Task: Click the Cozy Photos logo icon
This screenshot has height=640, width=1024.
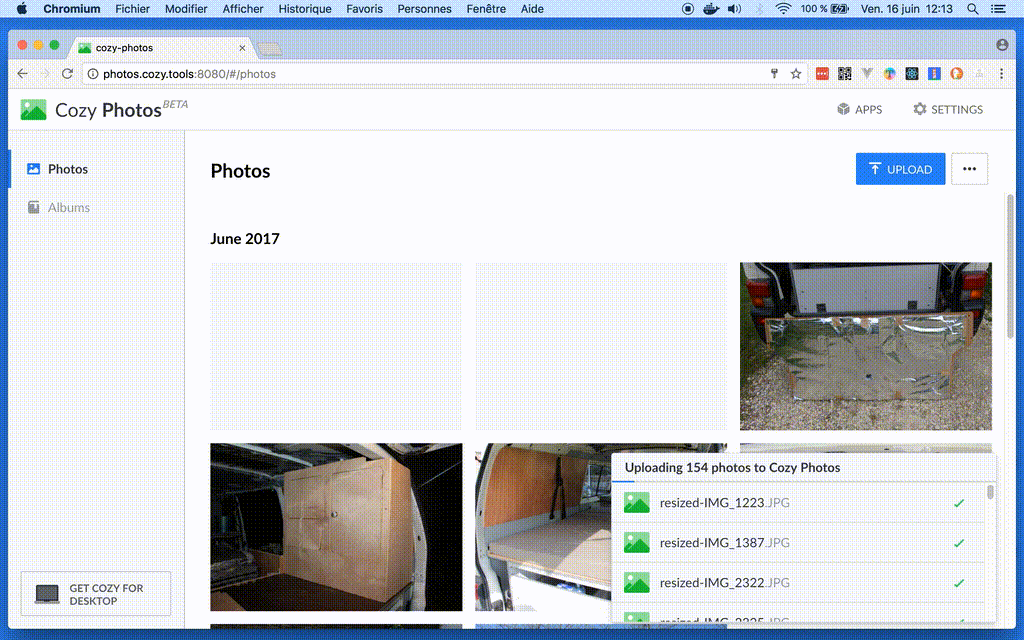Action: pos(33,110)
